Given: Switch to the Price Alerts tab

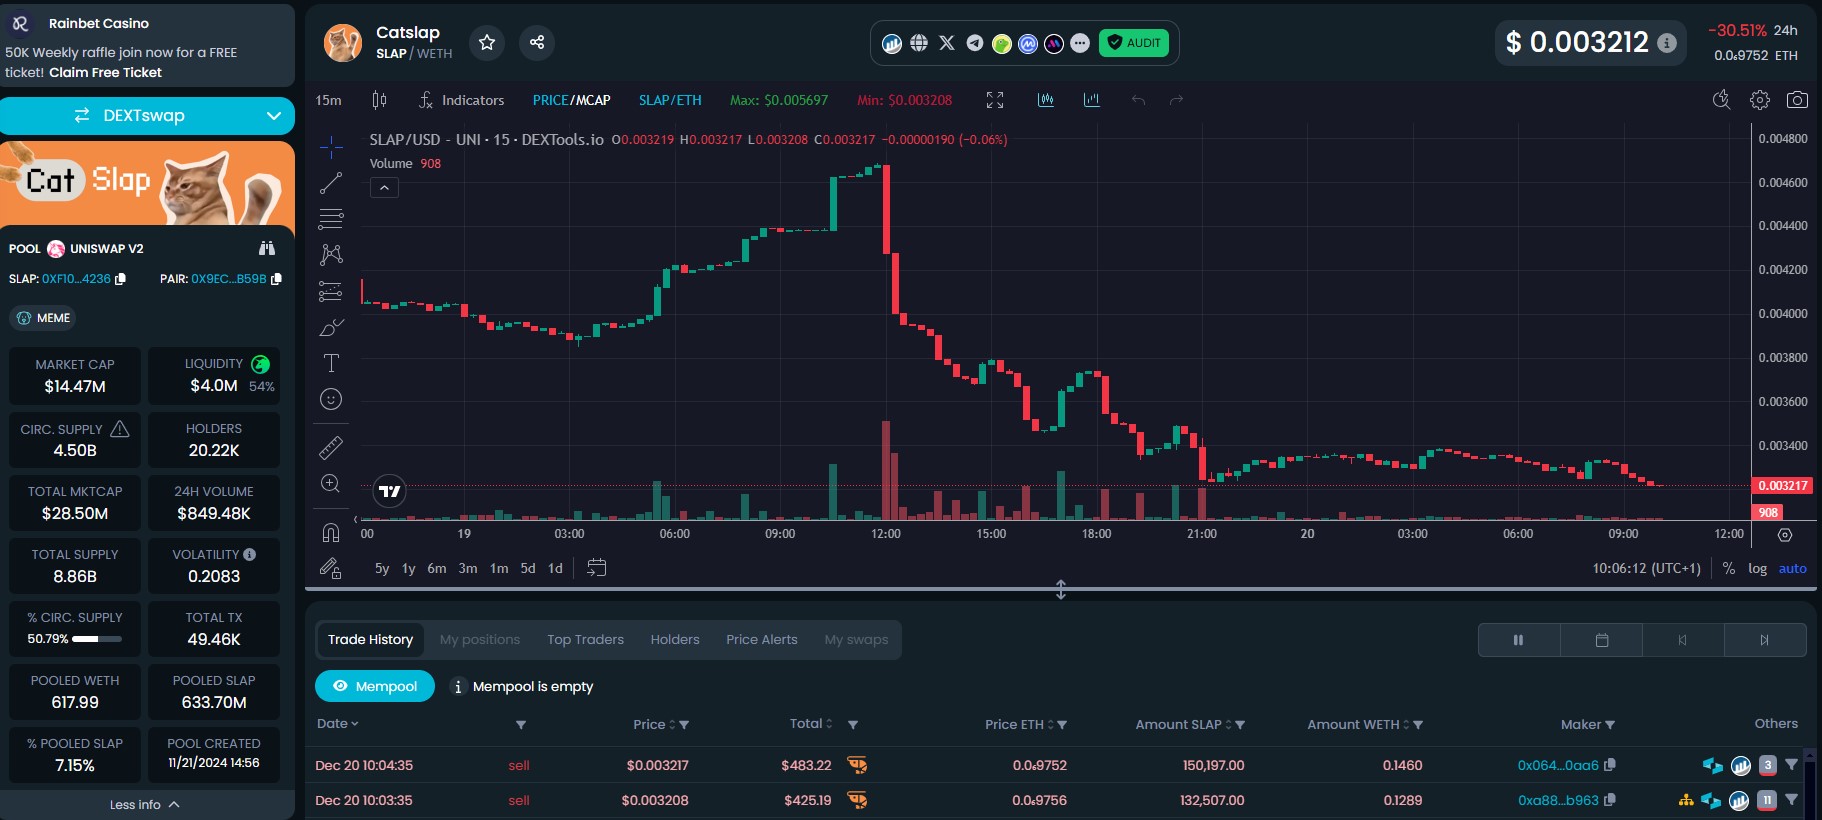Looking at the screenshot, I should (762, 640).
